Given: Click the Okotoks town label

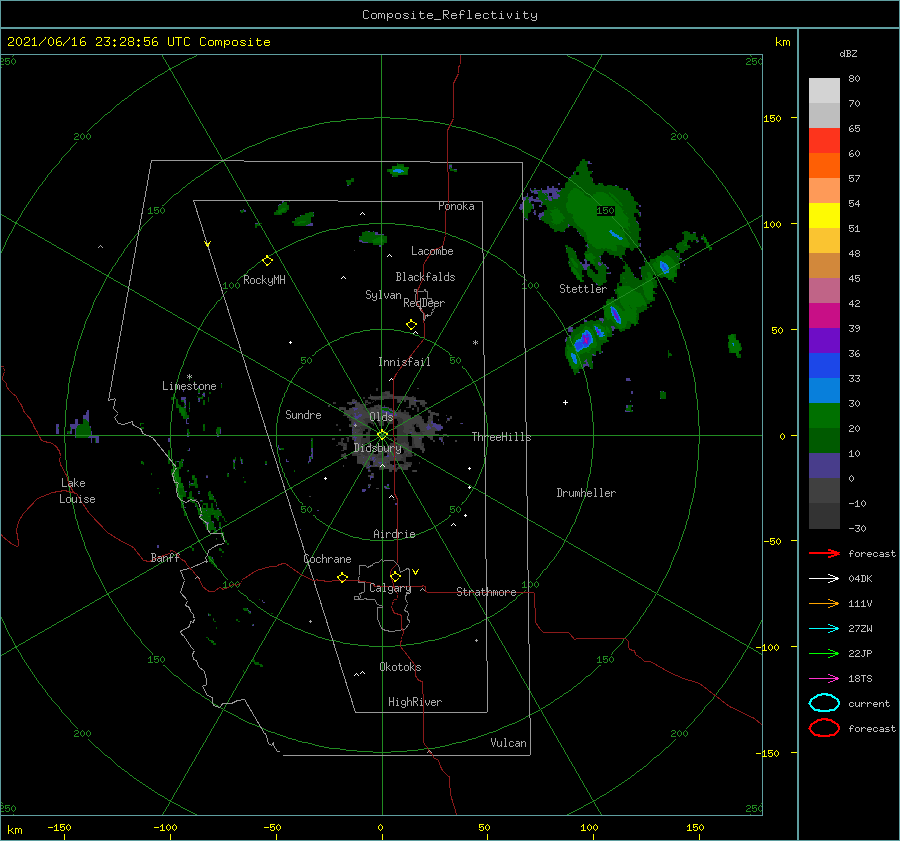Looking at the screenshot, I should pyautogui.click(x=400, y=667).
